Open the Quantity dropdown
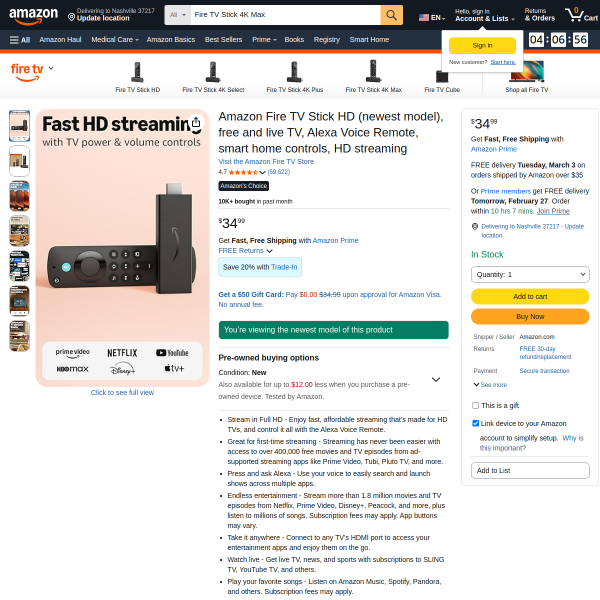 [530, 274]
